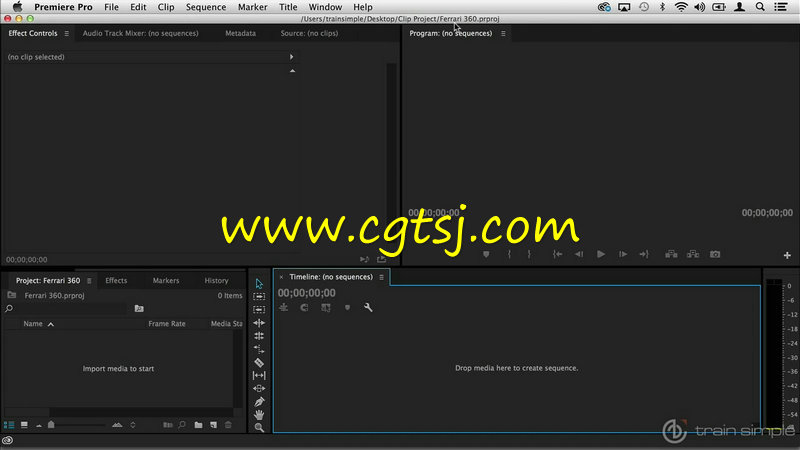Click the New Item icon in Project panel

click(x=213, y=425)
